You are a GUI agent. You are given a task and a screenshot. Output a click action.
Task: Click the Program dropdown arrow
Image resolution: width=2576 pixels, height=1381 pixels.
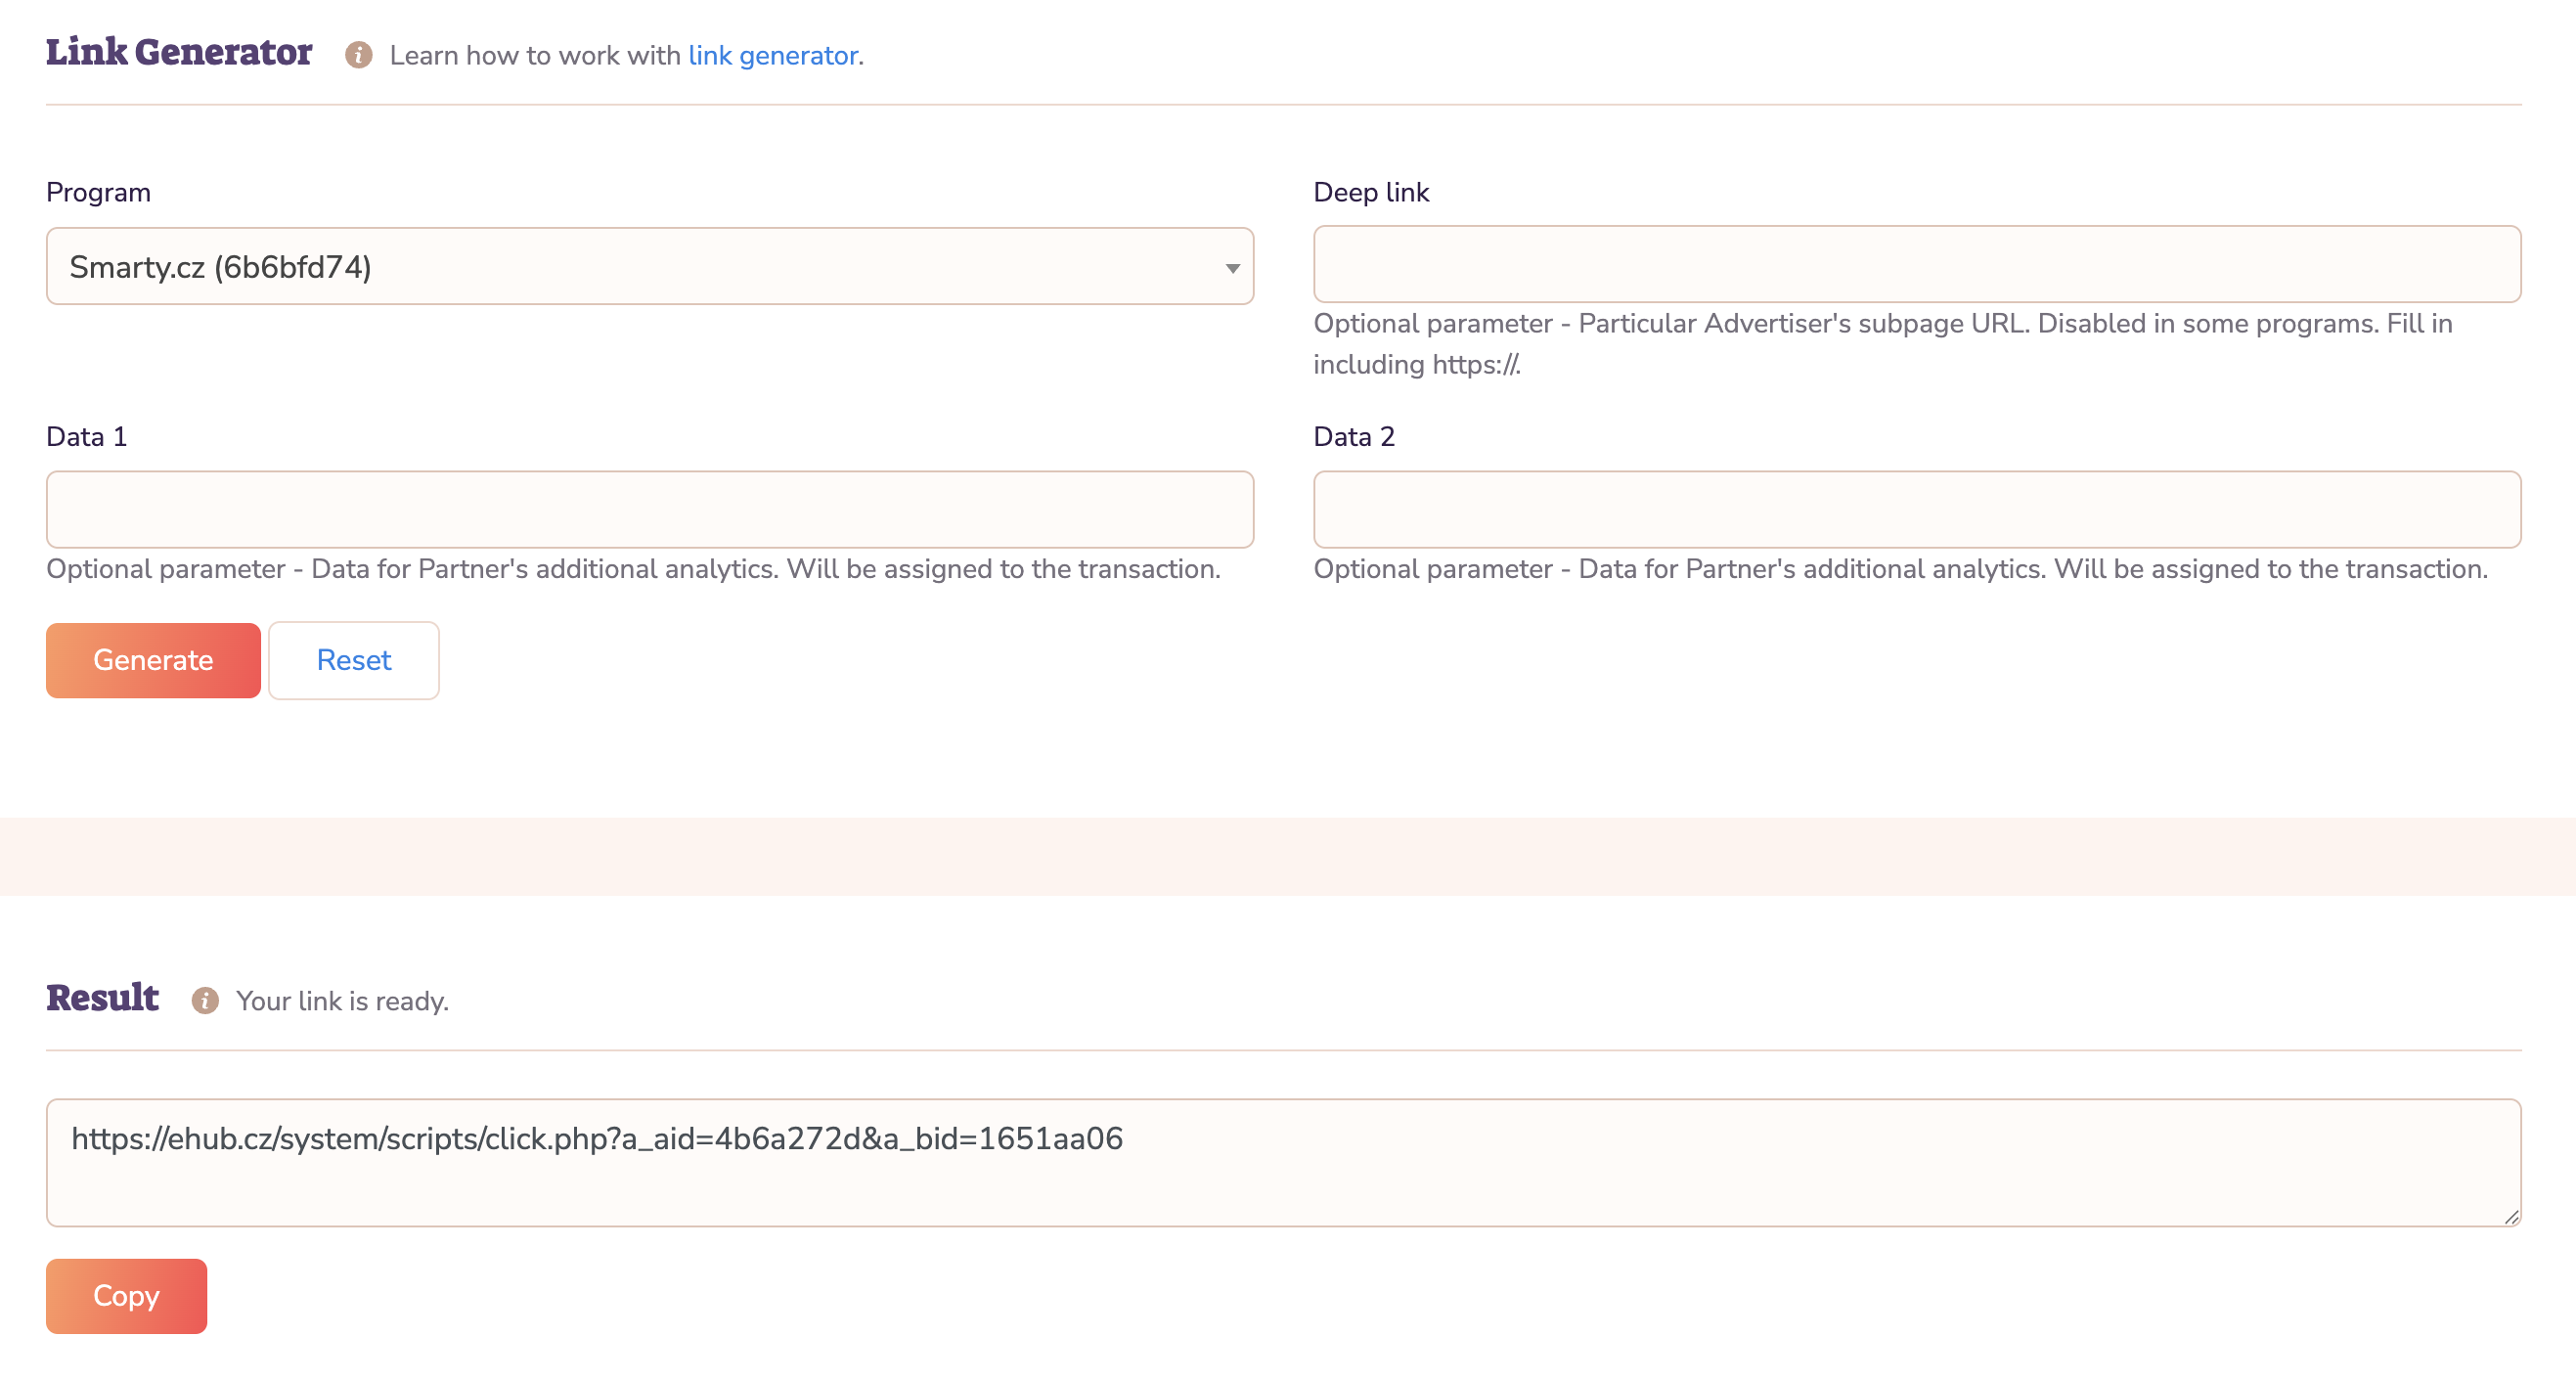point(1232,268)
